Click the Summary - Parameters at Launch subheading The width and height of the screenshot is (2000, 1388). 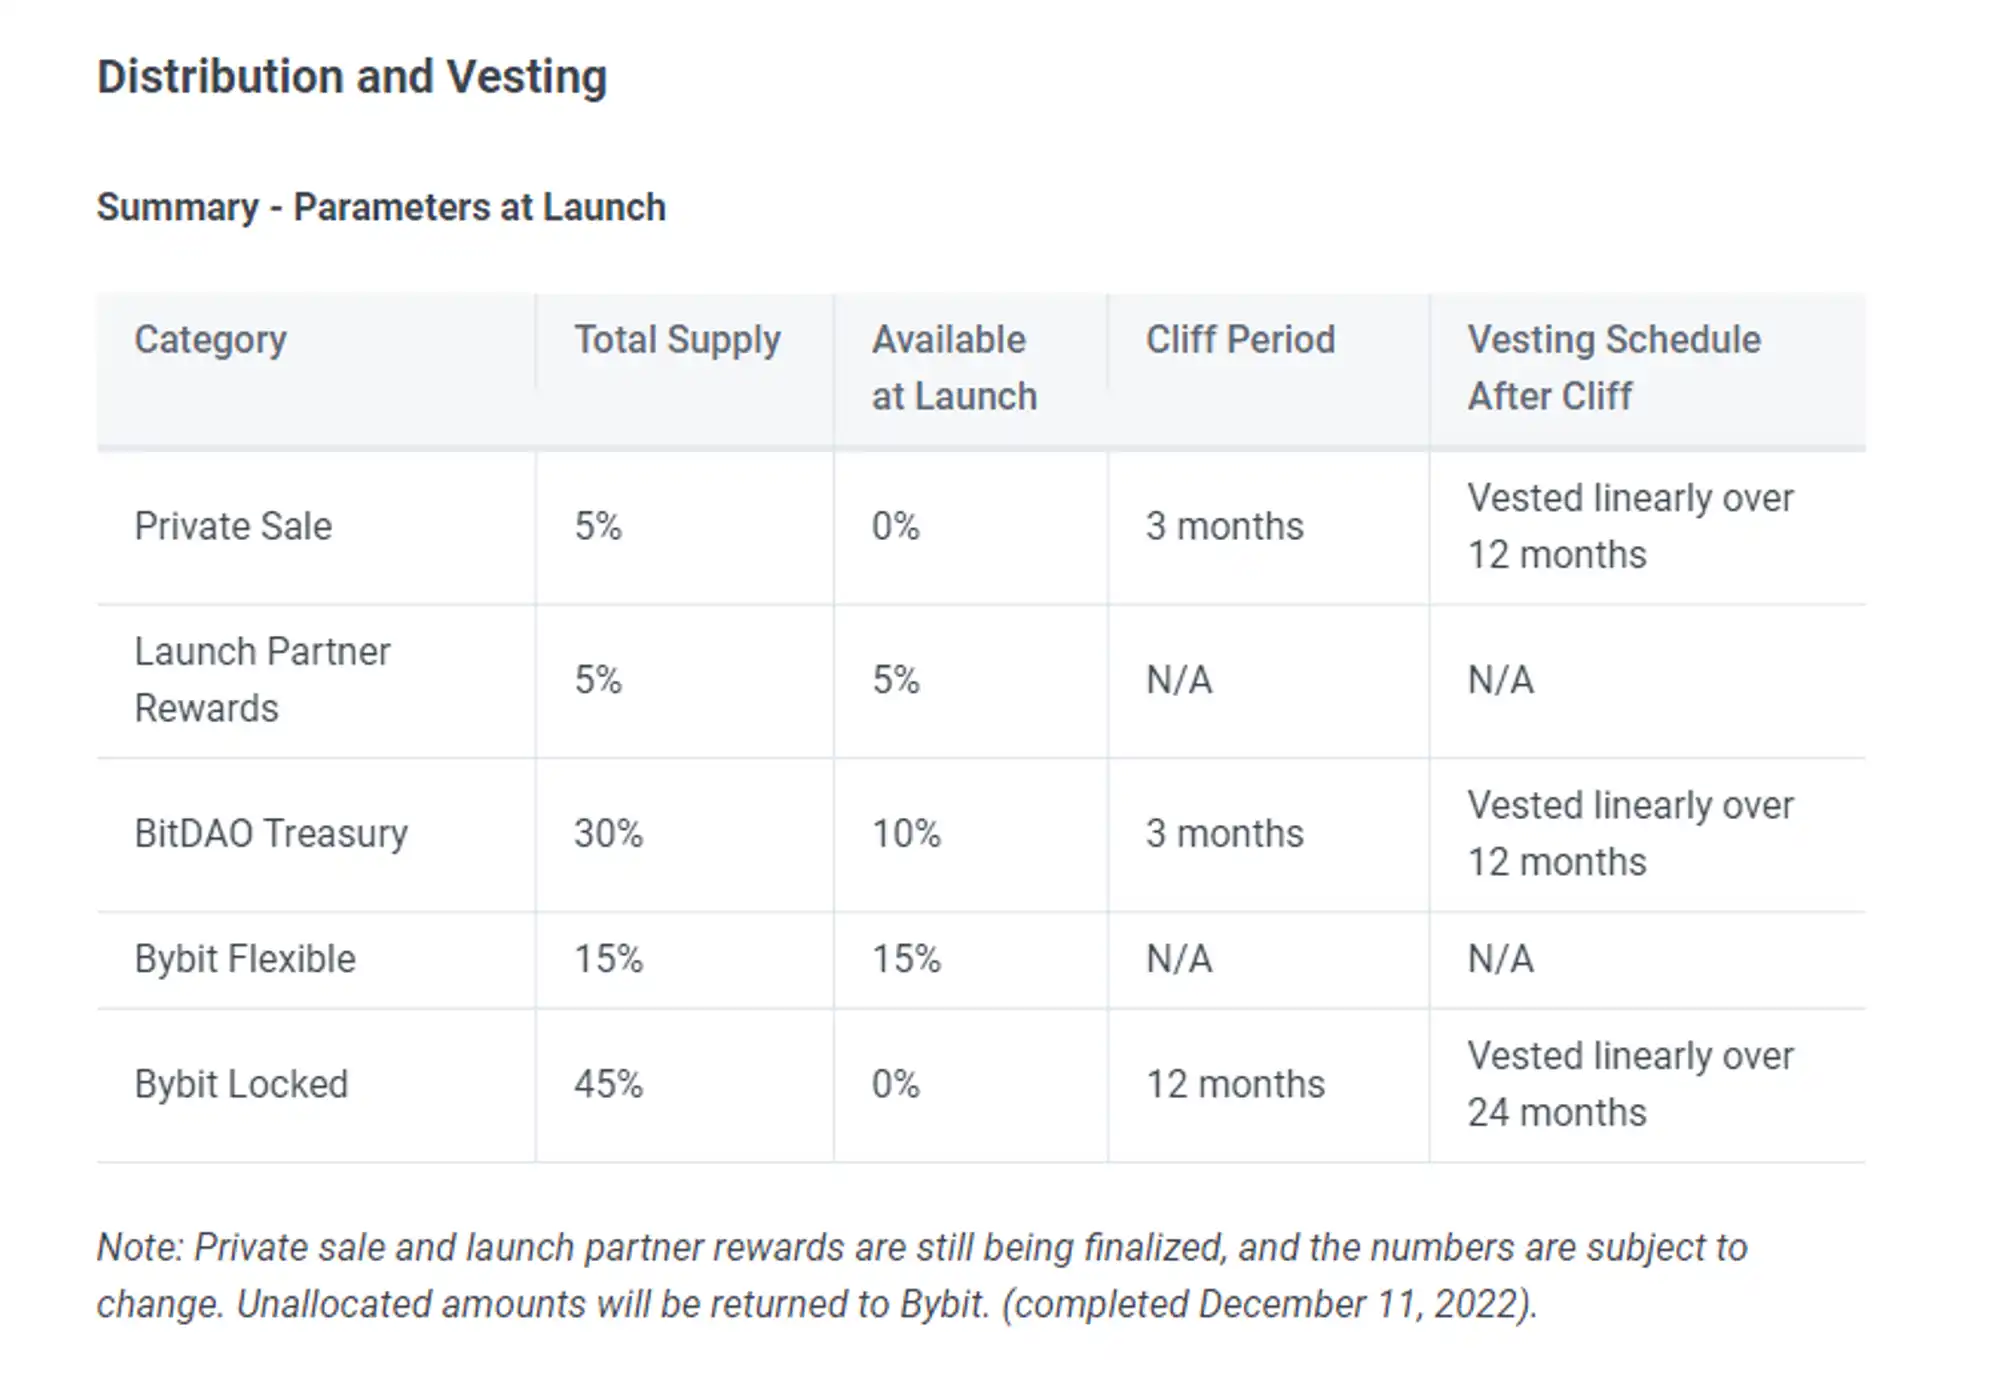380,207
